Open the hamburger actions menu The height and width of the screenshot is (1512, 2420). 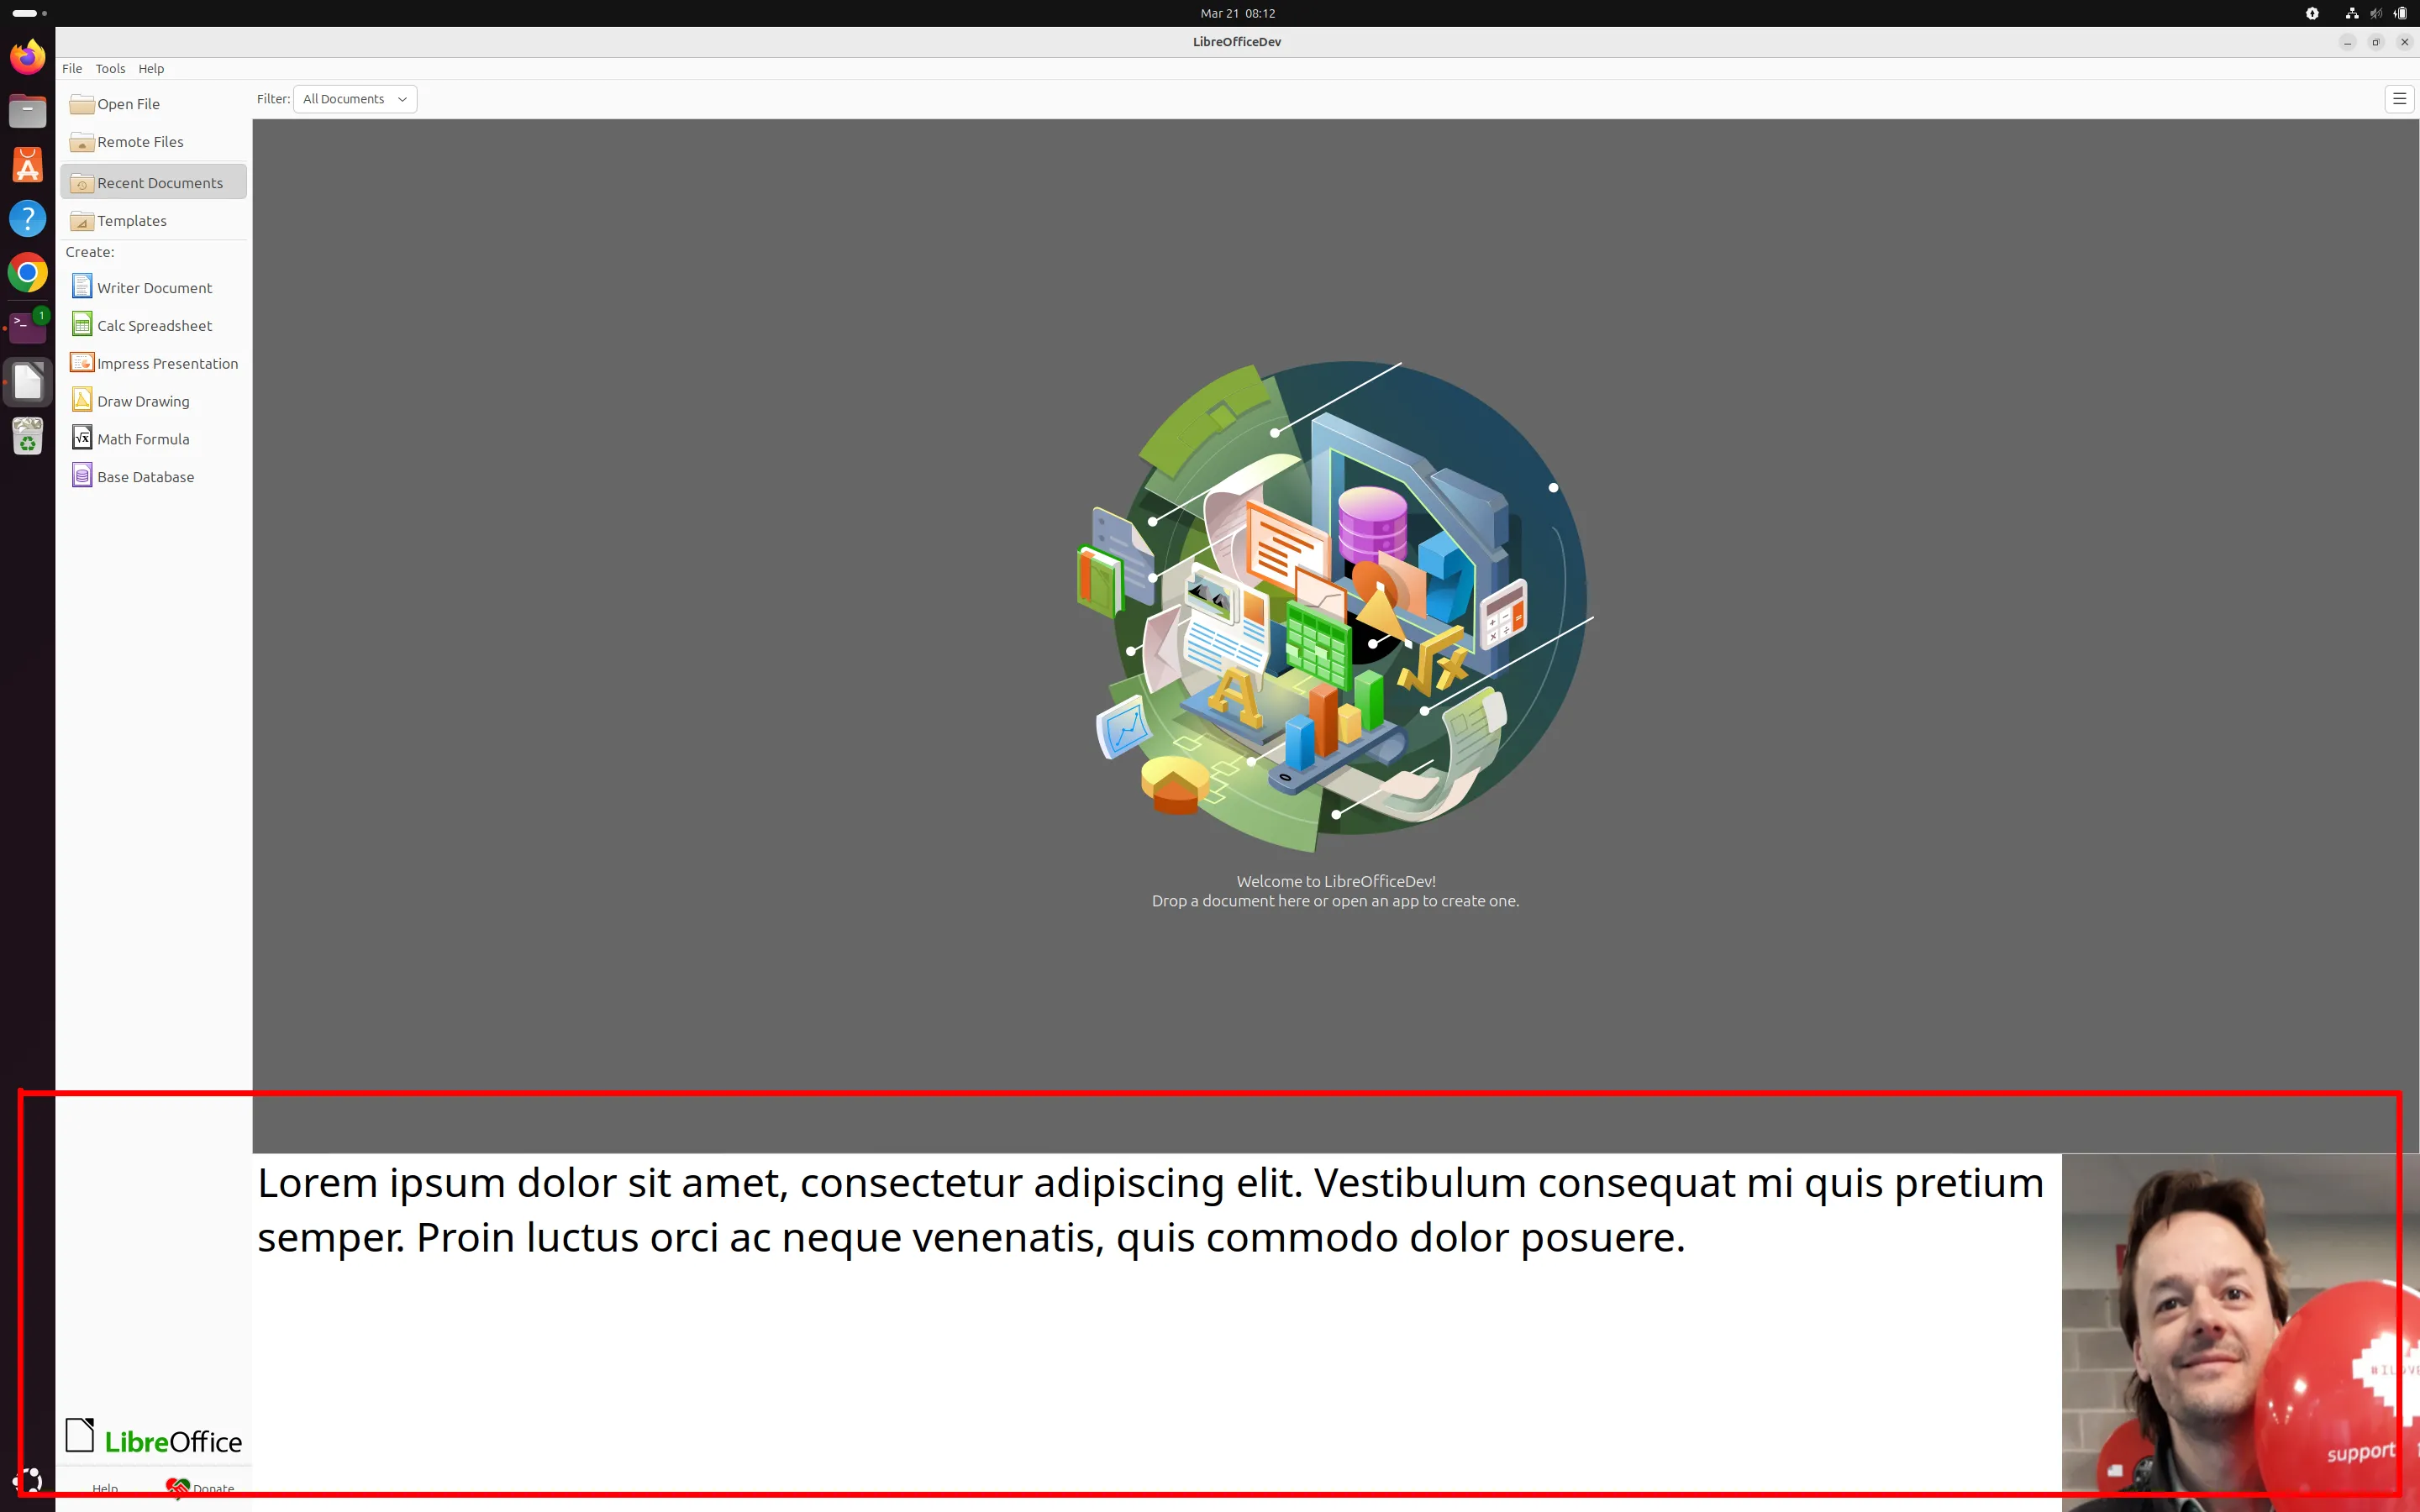point(2398,99)
